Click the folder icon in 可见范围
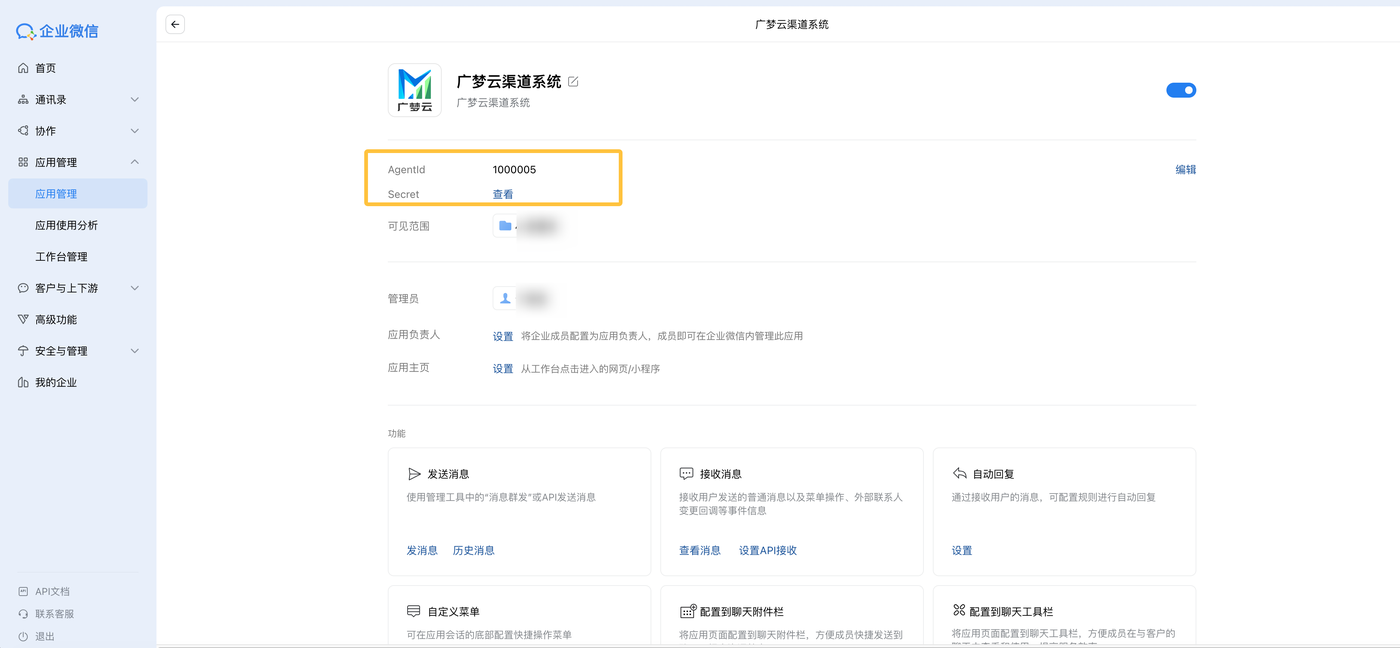The height and width of the screenshot is (648, 1400). [x=505, y=226]
